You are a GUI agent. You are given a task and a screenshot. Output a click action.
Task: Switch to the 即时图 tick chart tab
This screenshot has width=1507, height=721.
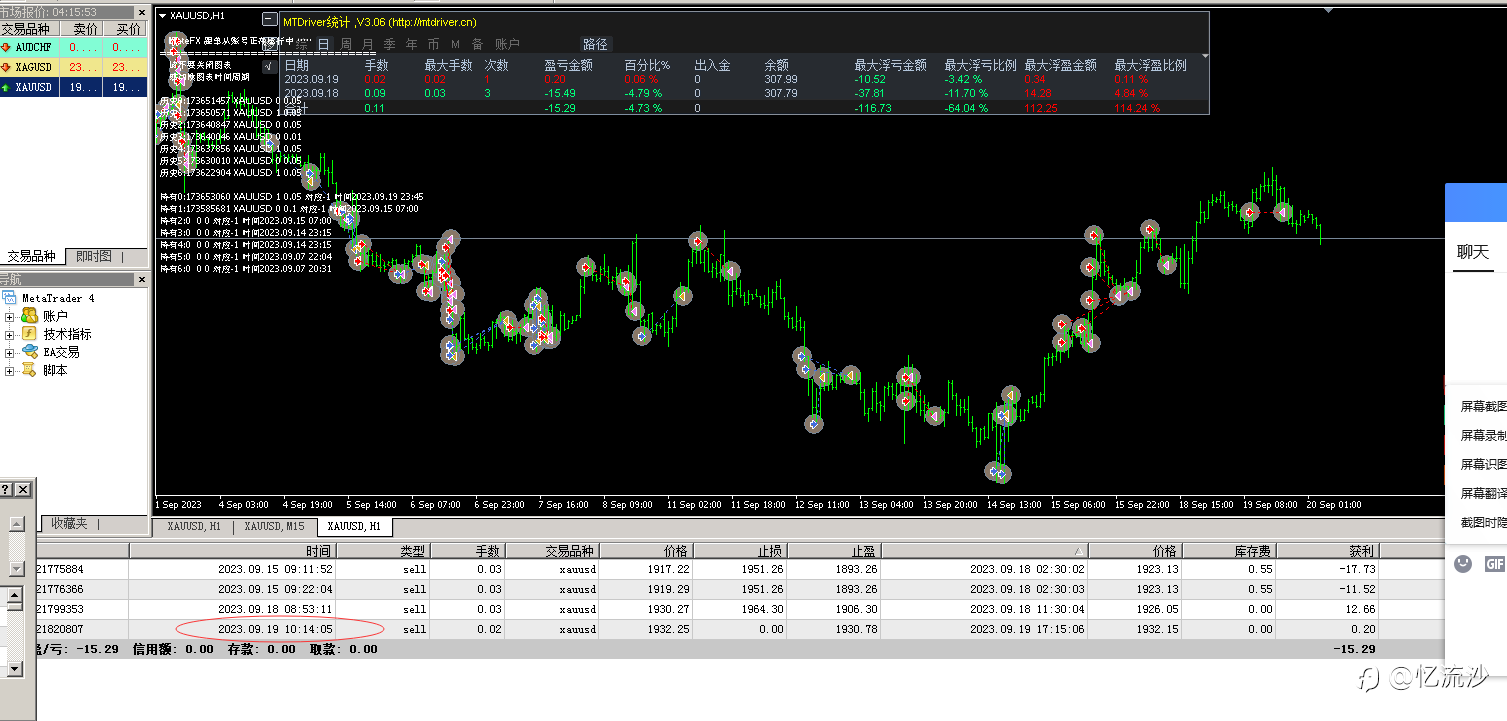click(x=94, y=256)
